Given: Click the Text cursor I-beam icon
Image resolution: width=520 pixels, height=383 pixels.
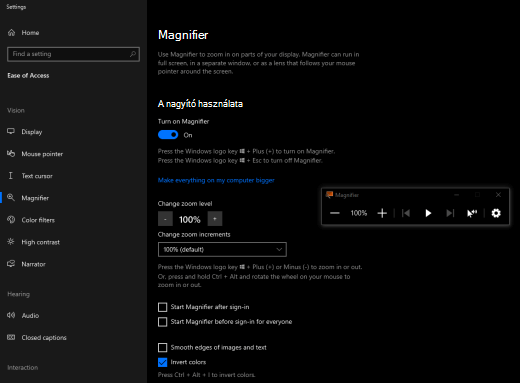Looking at the screenshot, I should click(x=11, y=176).
